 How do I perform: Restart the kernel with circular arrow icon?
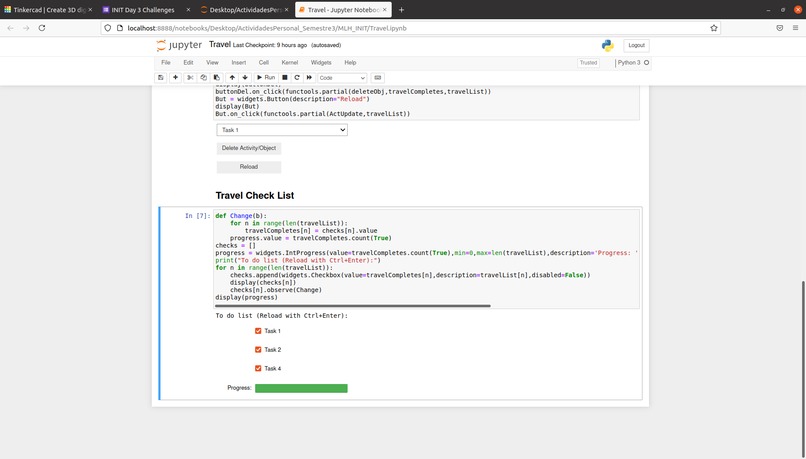pyautogui.click(x=297, y=78)
